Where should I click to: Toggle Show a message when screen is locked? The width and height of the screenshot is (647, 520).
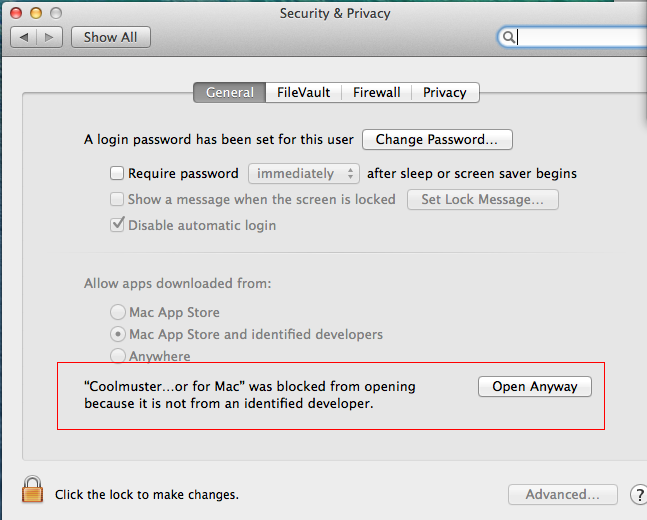pyautogui.click(x=117, y=199)
